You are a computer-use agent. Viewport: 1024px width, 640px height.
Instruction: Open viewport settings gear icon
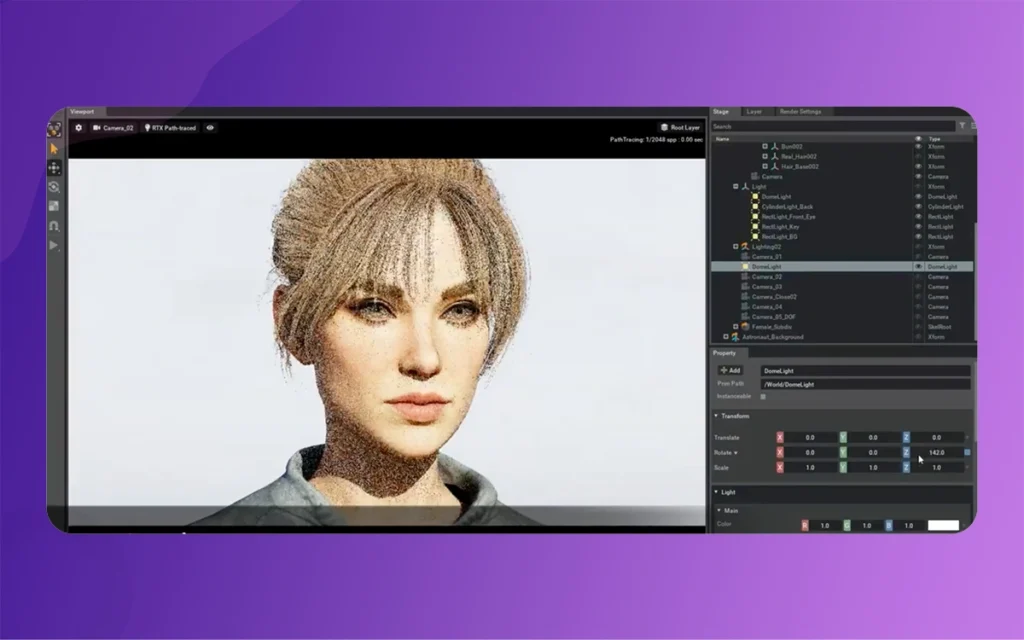pos(79,128)
